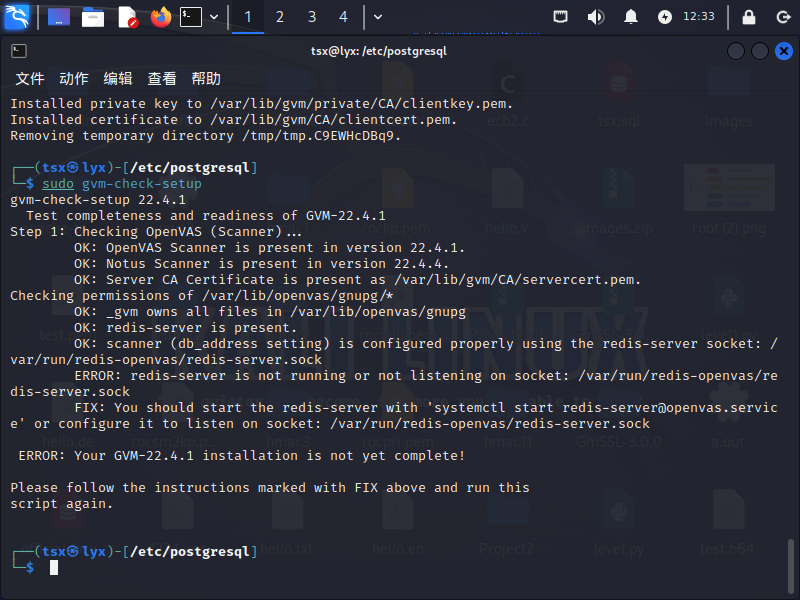Viewport: 800px width, 600px height.
Task: Open the notifications bell icon
Action: tap(631, 17)
